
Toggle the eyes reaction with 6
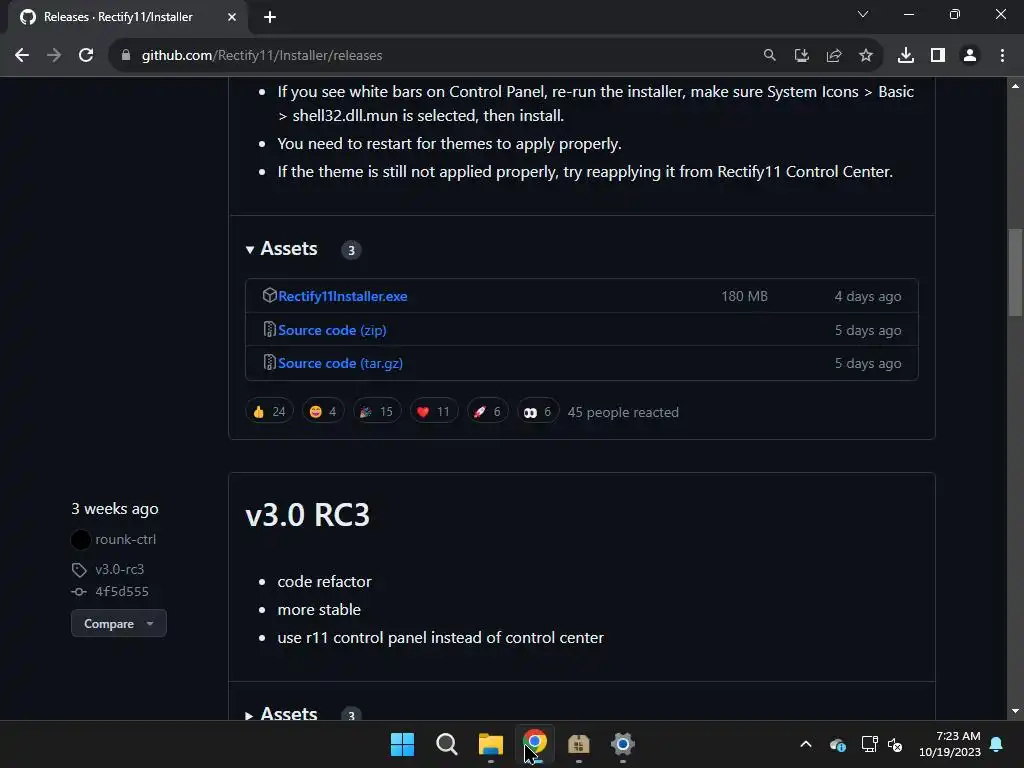coord(538,411)
